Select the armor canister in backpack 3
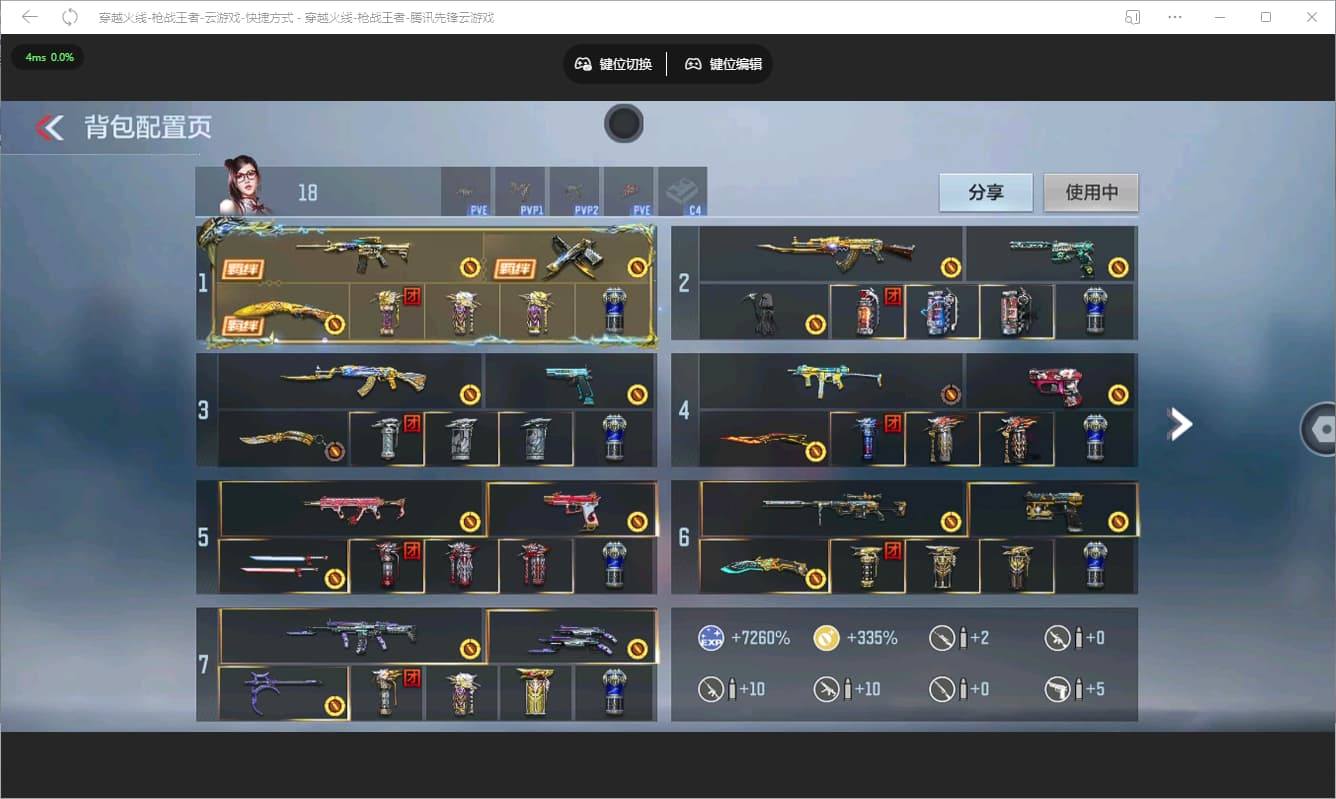Screen dimensions: 1336x799 pos(615,439)
